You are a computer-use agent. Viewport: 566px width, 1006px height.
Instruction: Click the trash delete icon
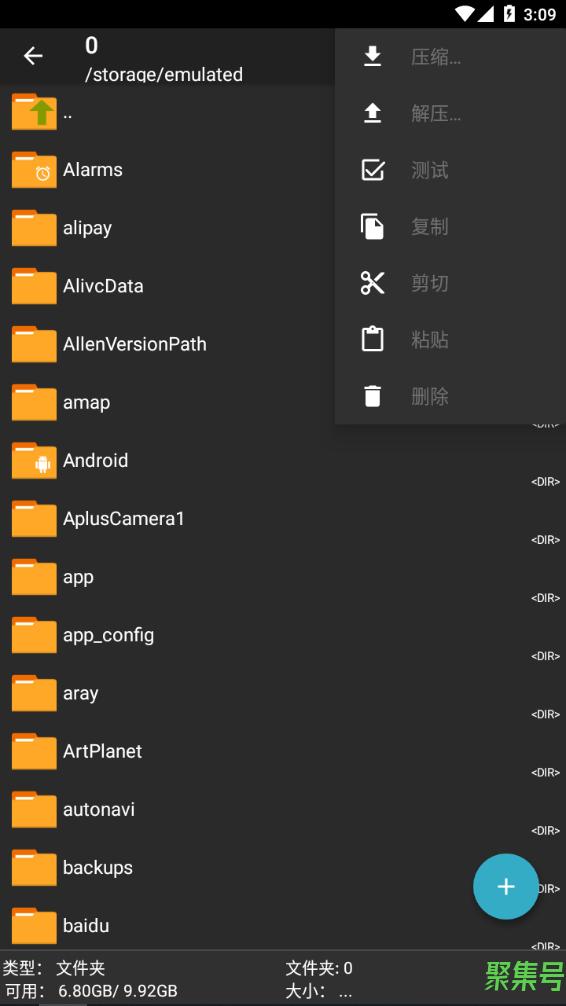[x=372, y=396]
